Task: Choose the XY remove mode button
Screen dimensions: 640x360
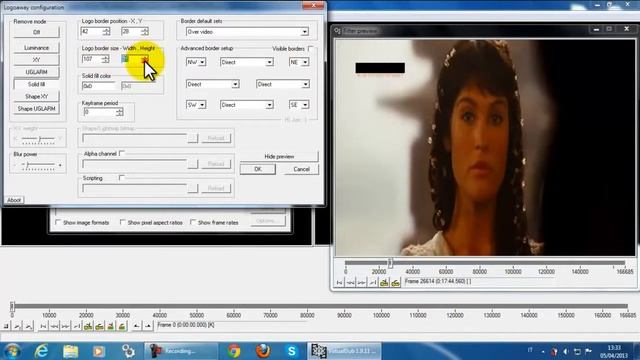Action: (36, 60)
